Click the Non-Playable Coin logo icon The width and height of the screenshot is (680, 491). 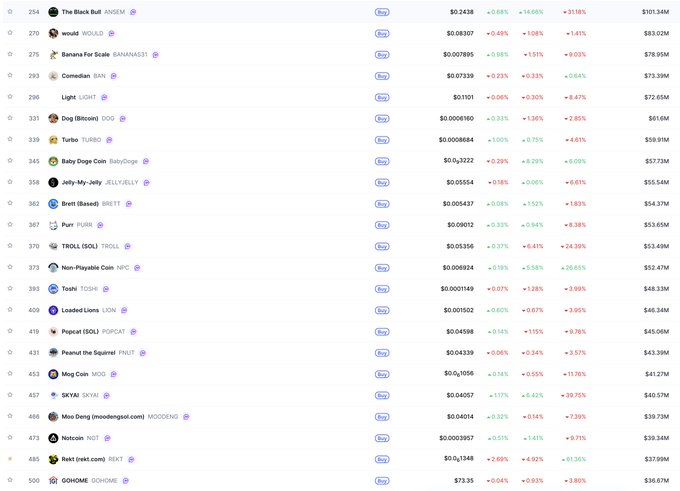click(53, 268)
